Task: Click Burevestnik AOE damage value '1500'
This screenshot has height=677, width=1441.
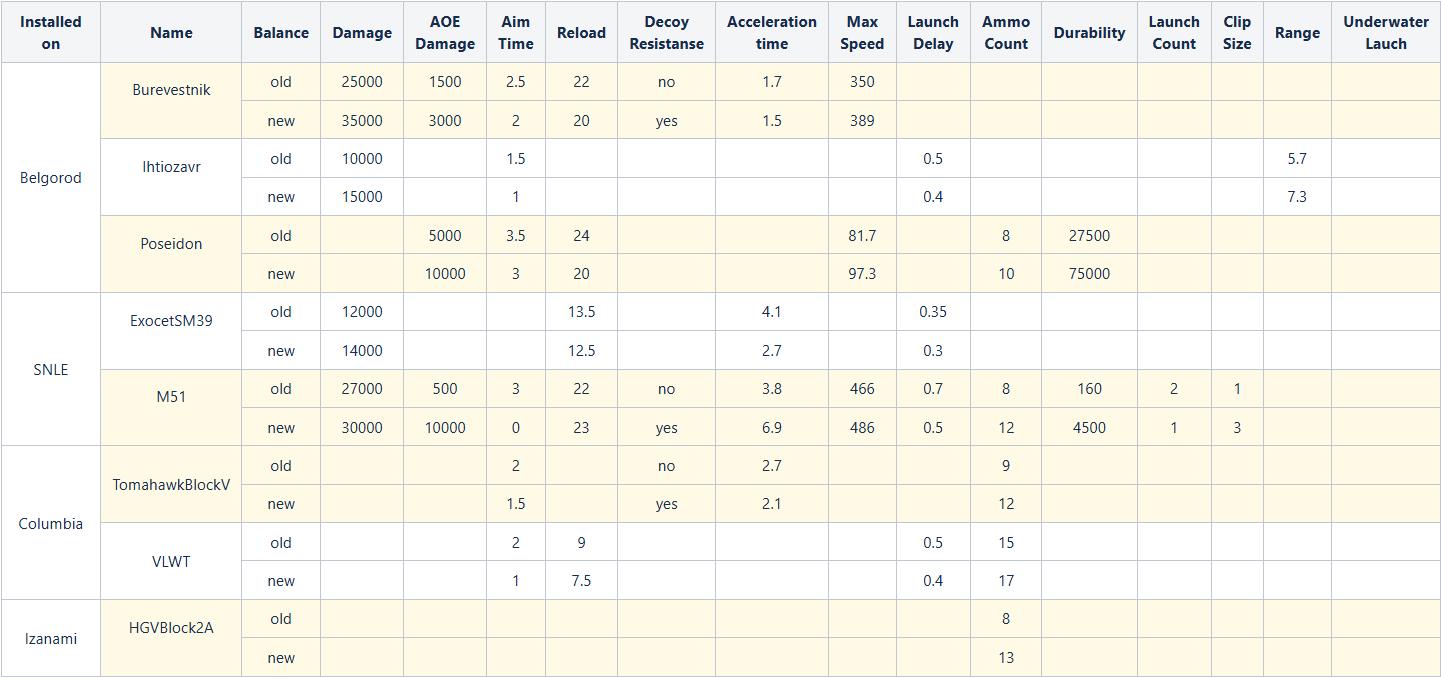Action: (445, 82)
